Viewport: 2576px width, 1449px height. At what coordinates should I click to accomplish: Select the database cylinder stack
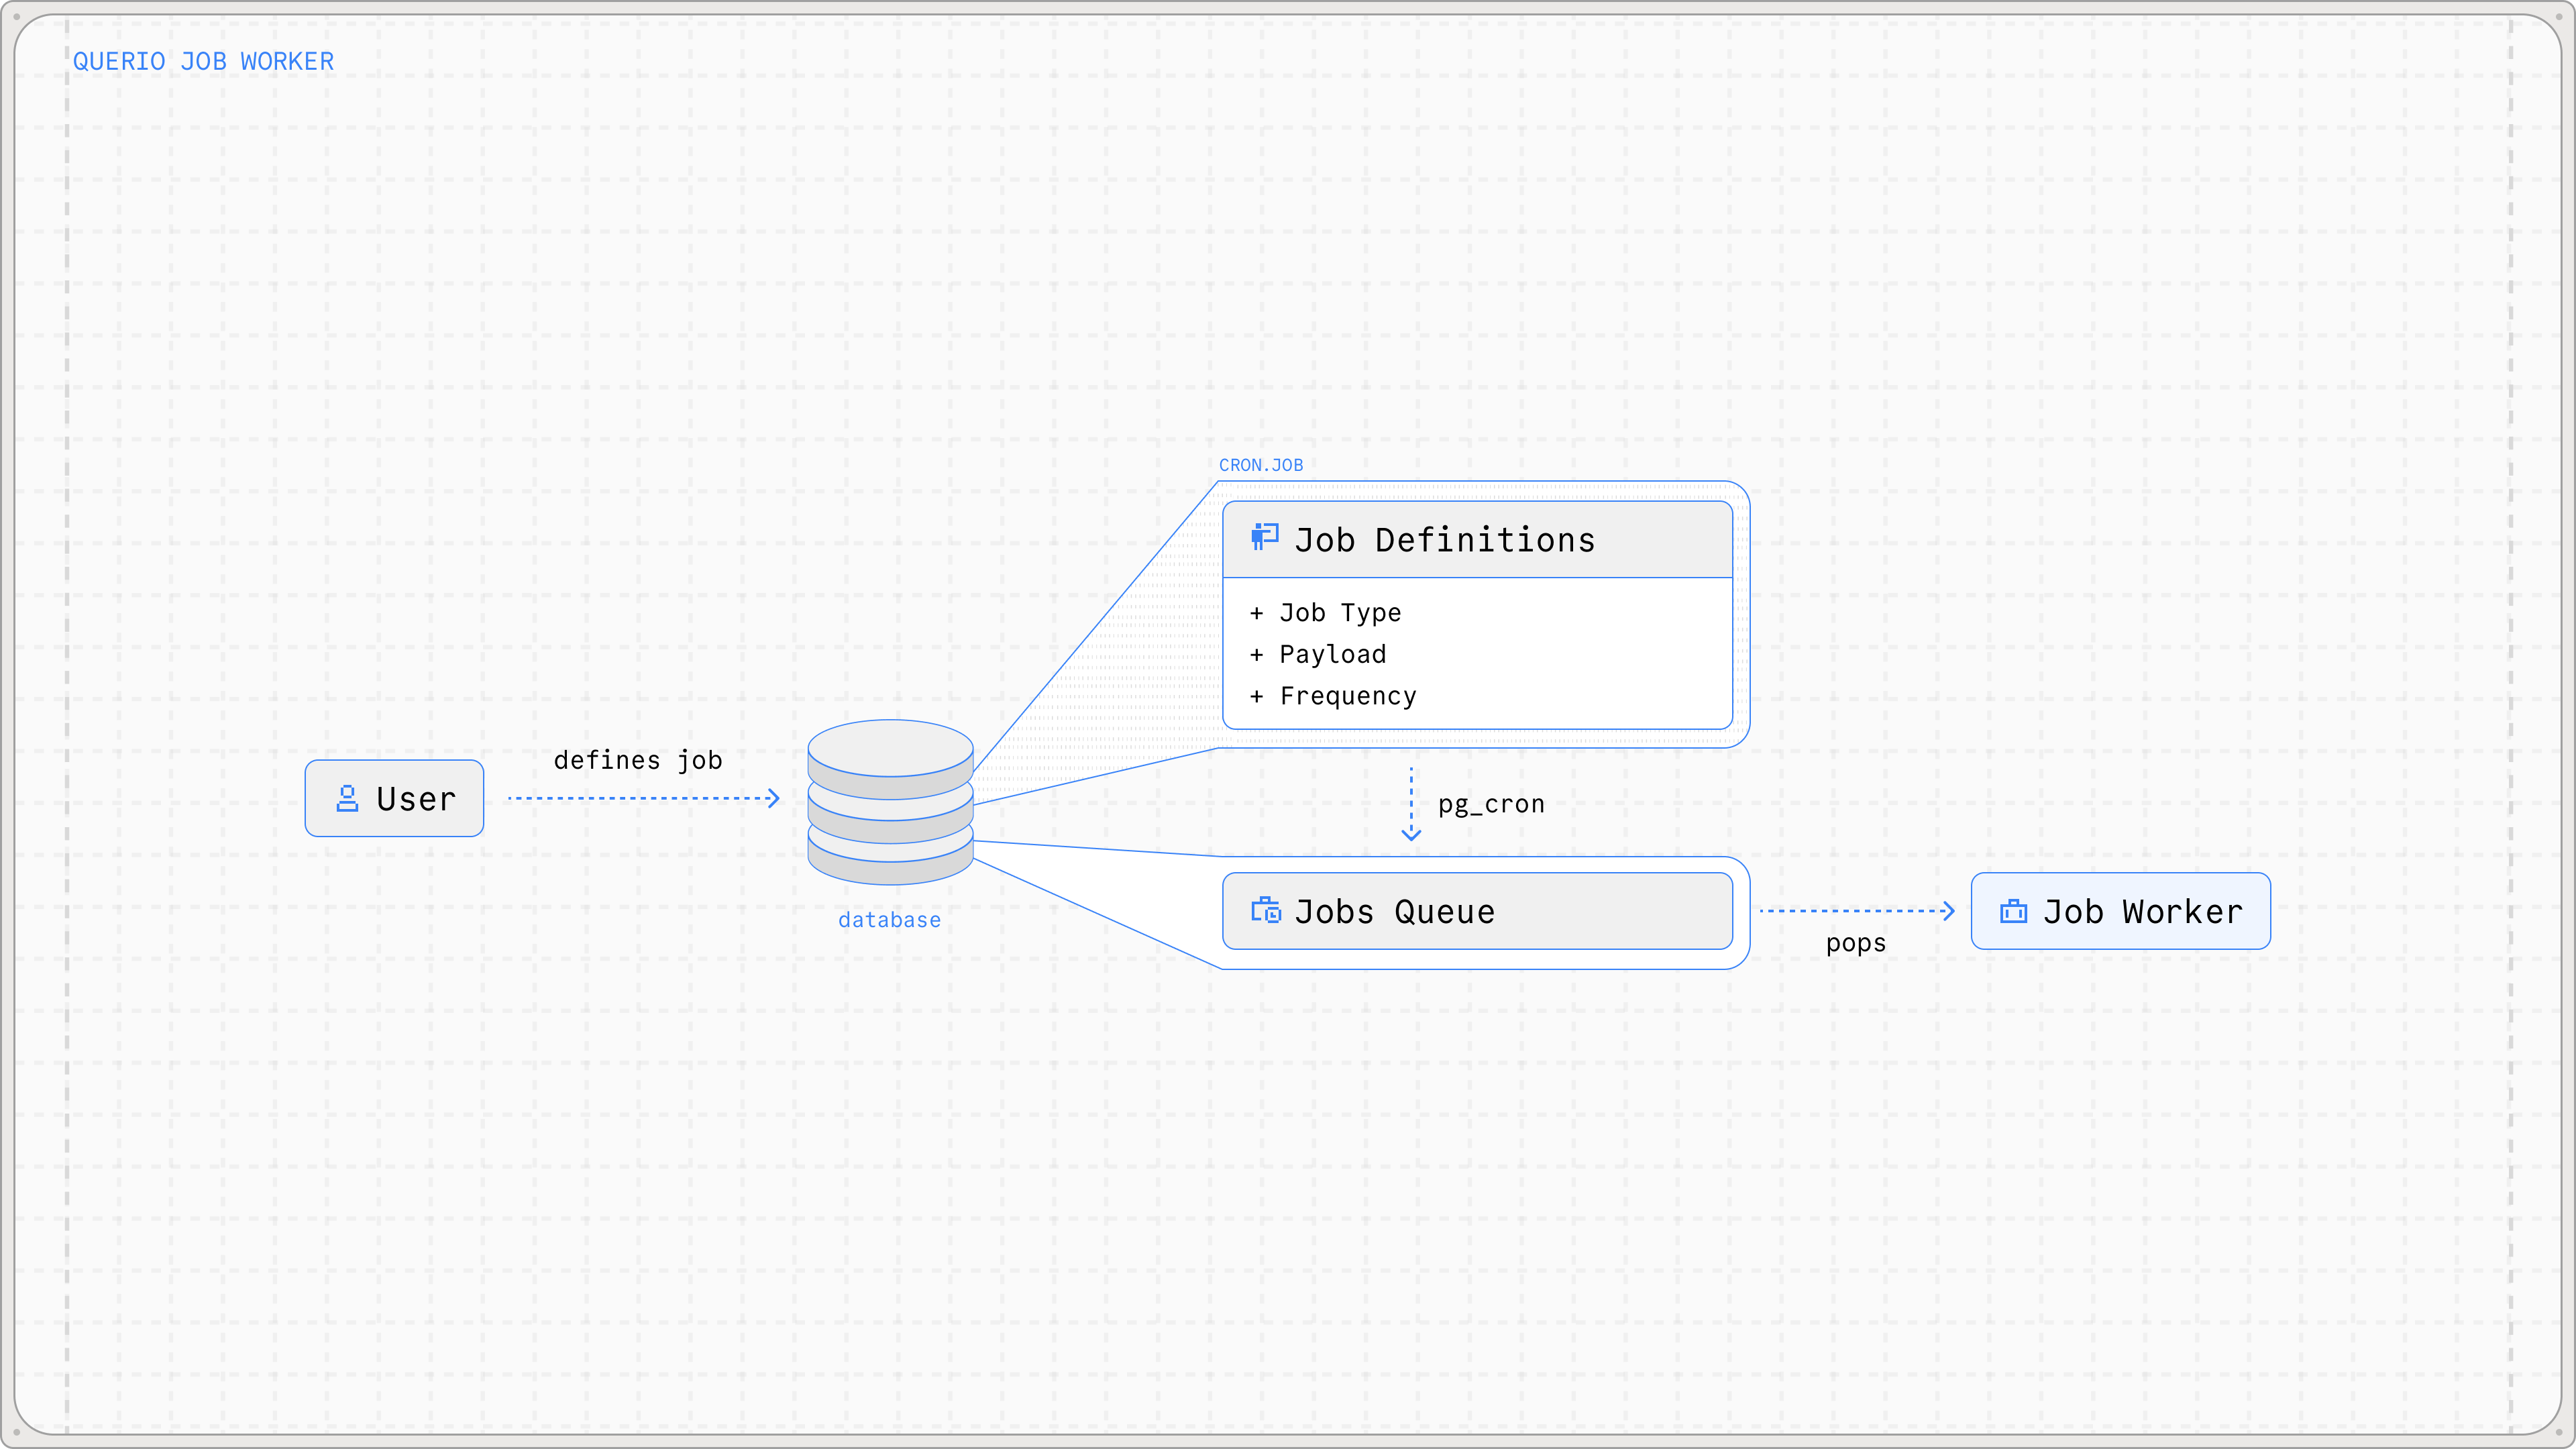[x=890, y=802]
